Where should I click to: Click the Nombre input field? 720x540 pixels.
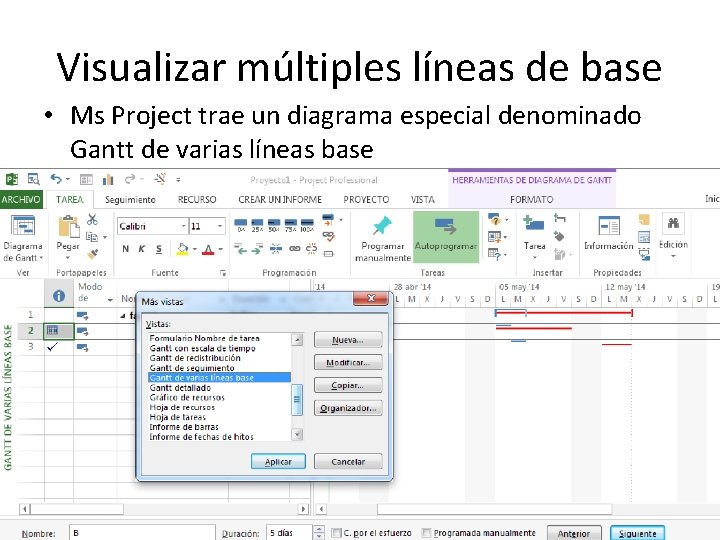coord(142,533)
